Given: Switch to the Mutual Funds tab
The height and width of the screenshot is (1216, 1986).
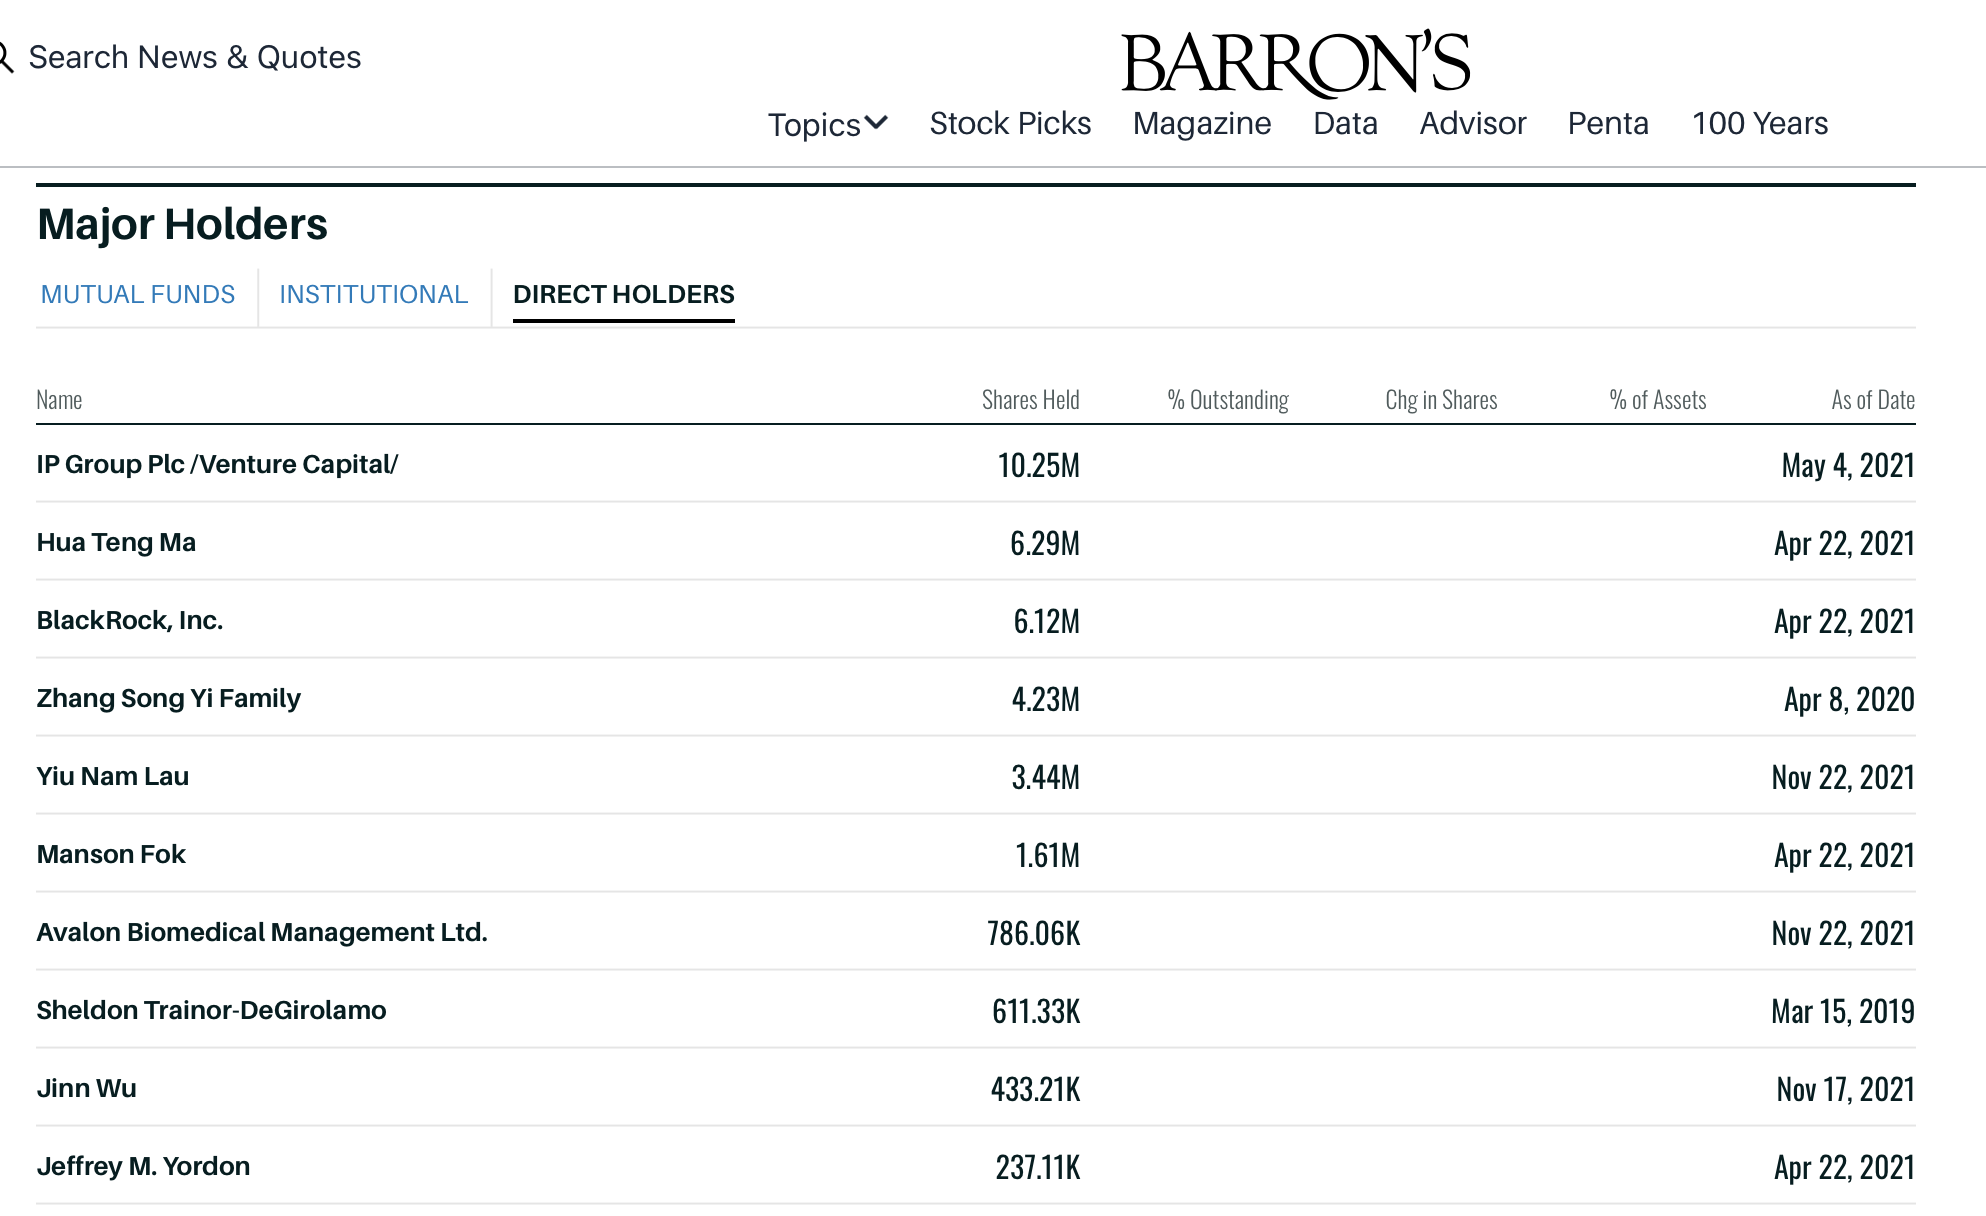Looking at the screenshot, I should coord(138,294).
